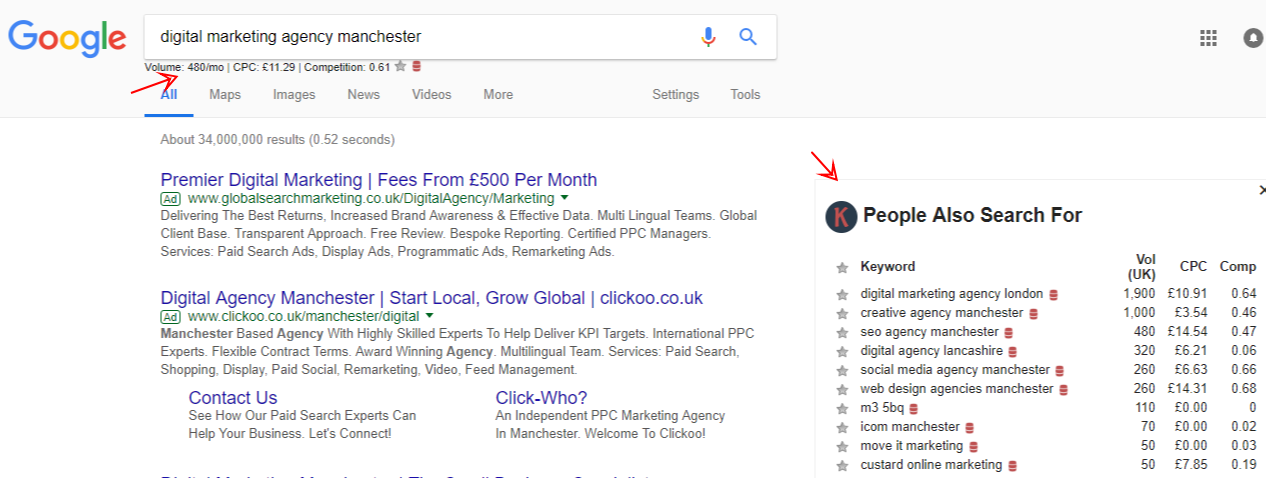Expand dropdown arrow beside globalsearchmarketing URL
Screen dimensions: 1266x478
[564, 198]
